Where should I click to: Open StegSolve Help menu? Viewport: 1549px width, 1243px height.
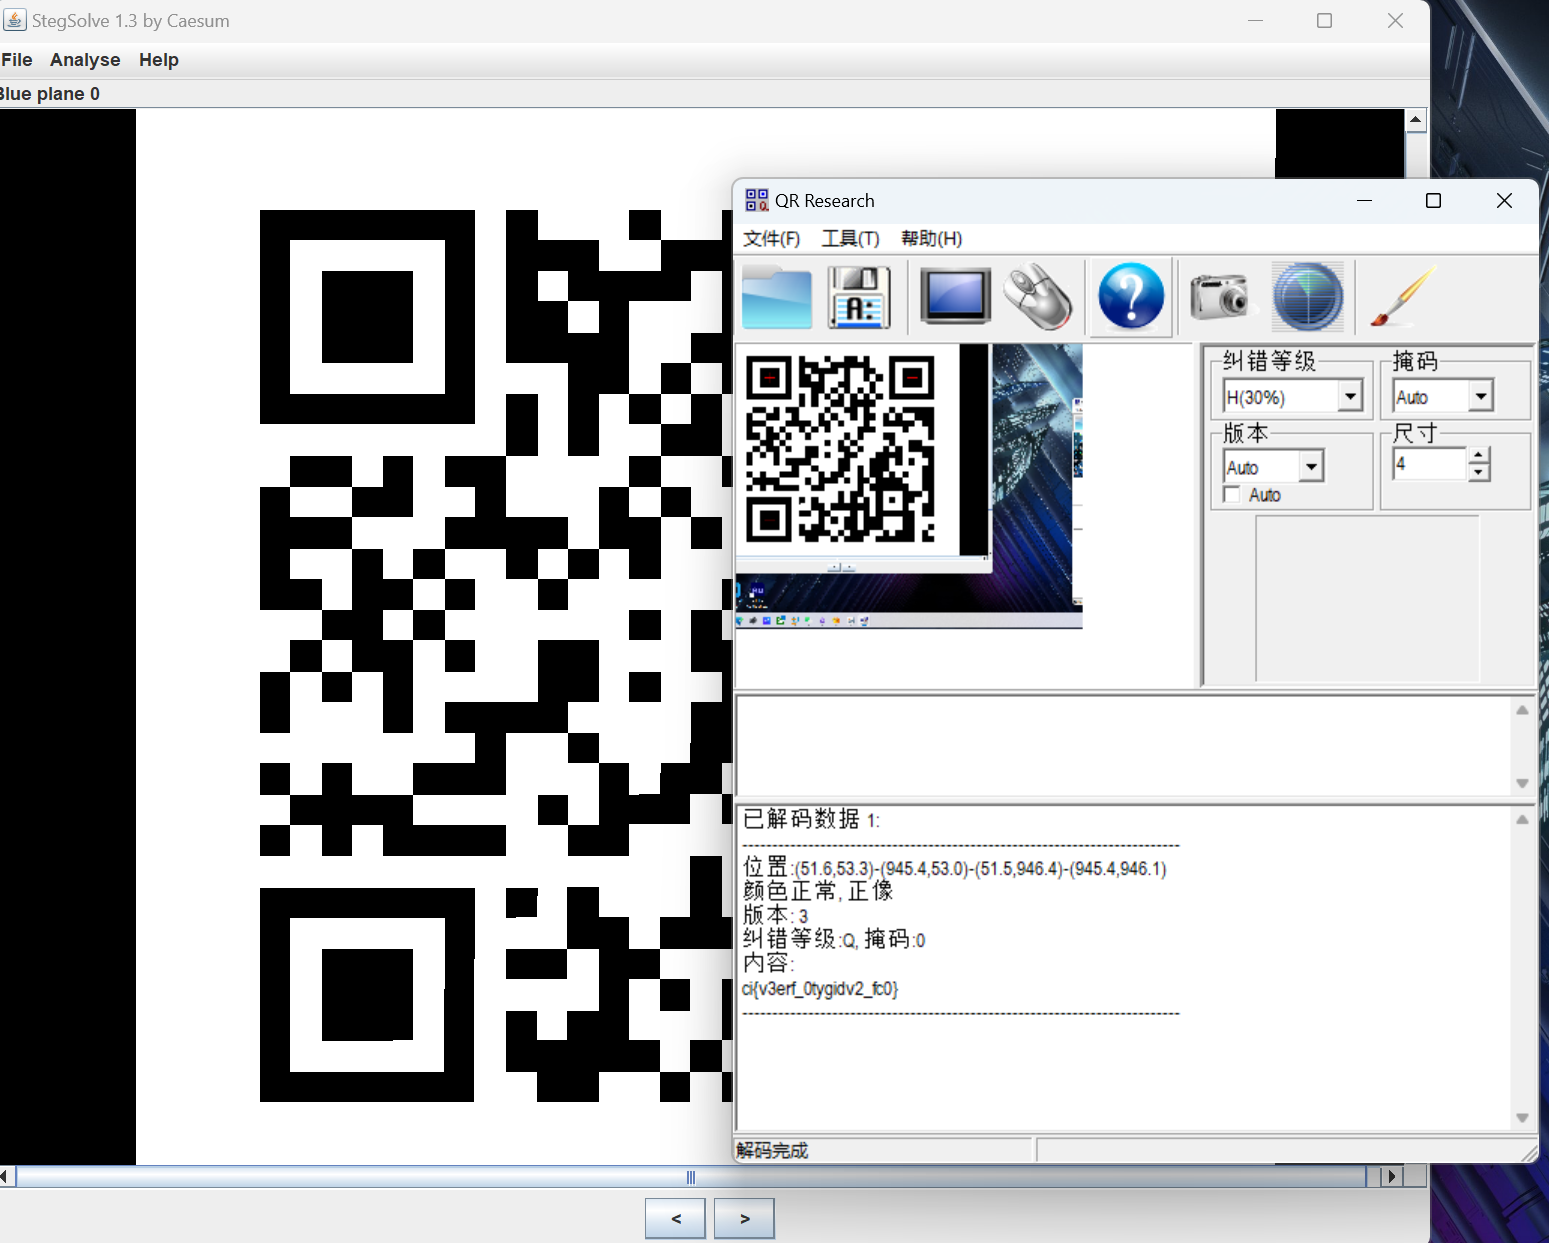(158, 60)
